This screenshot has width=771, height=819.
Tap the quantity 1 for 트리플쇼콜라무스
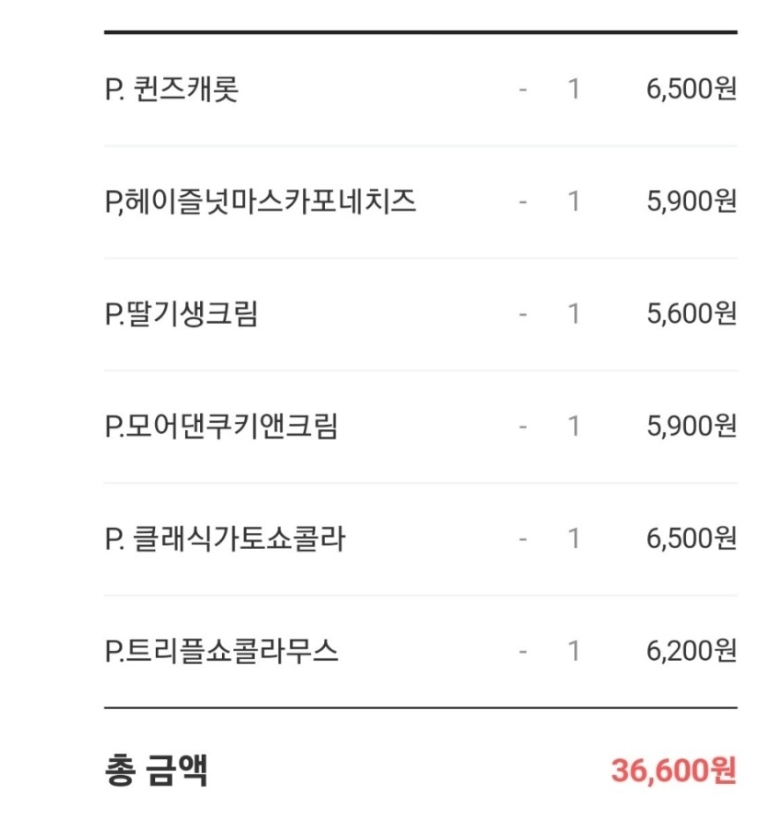[x=574, y=652]
